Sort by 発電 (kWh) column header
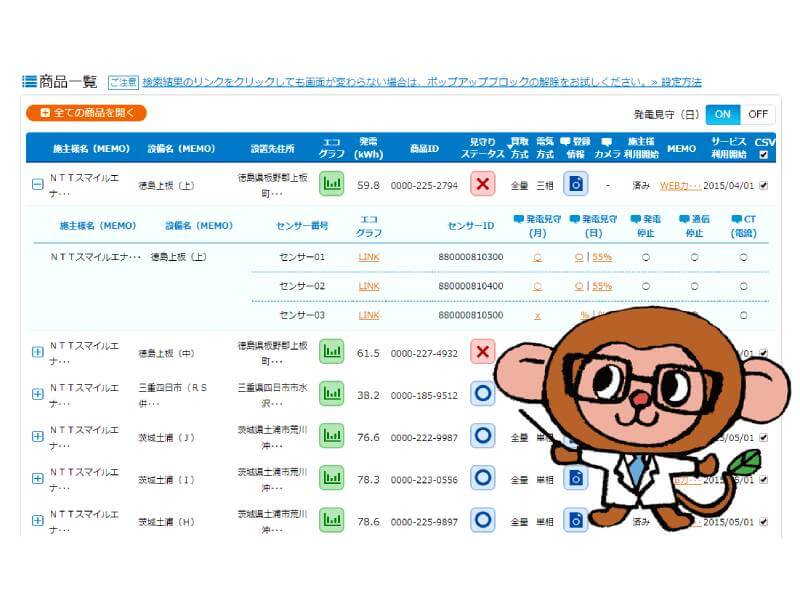The image size is (800, 600). tap(368, 148)
